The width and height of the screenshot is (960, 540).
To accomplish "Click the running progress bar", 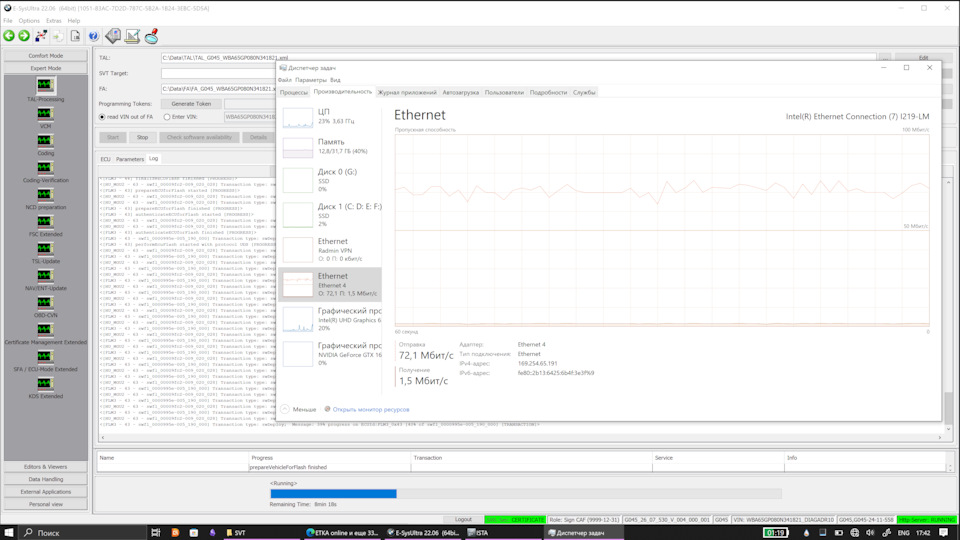I will click(x=525, y=493).
